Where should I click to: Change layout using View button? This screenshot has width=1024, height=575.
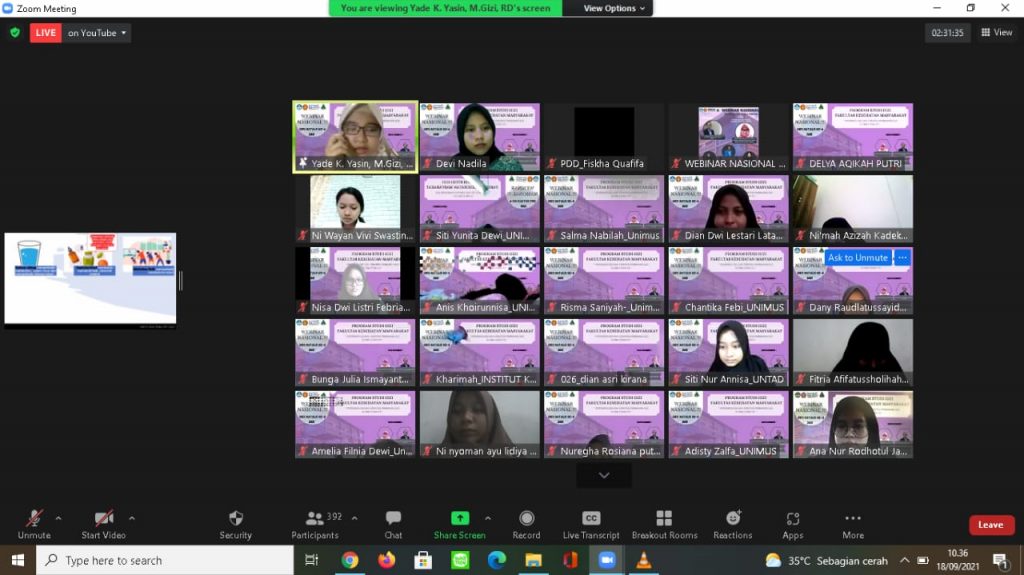click(997, 33)
